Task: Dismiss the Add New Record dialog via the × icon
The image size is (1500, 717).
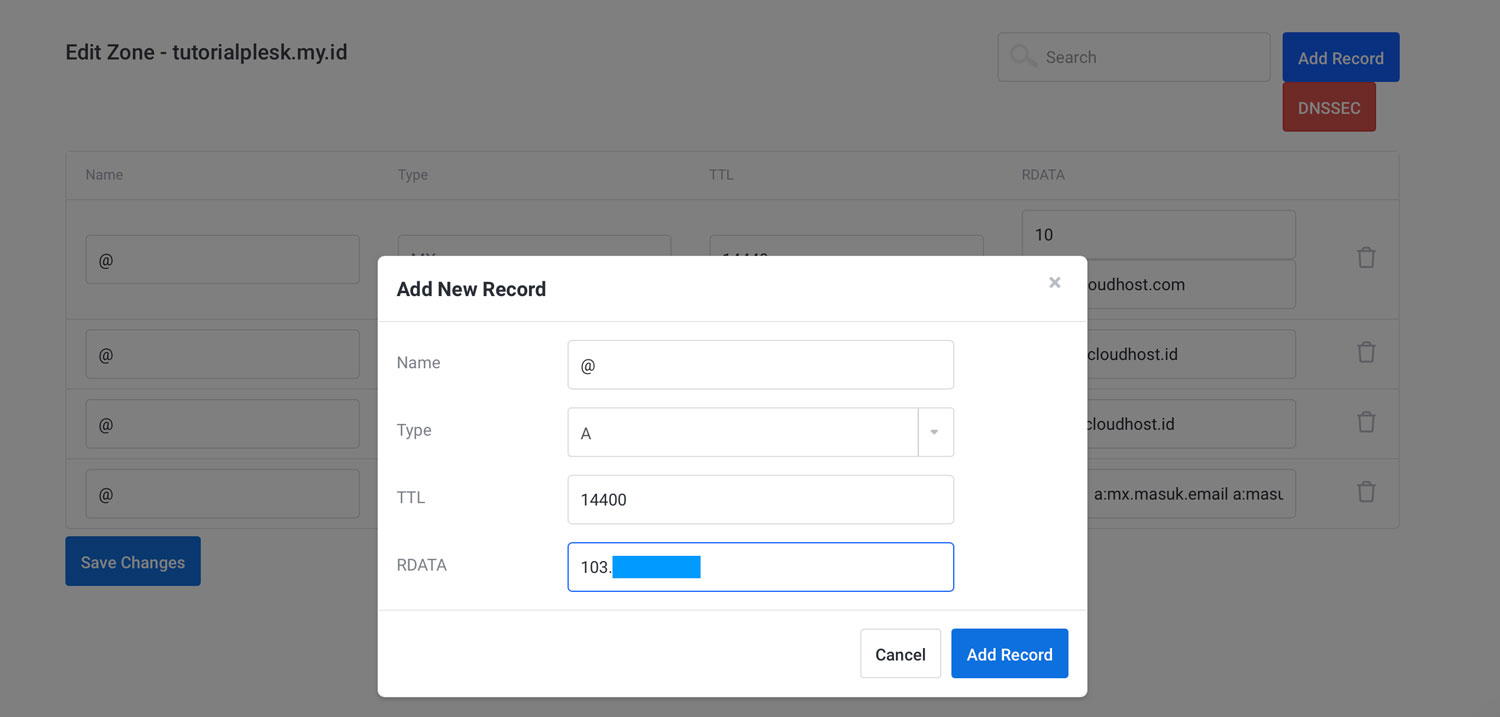Action: click(1054, 282)
